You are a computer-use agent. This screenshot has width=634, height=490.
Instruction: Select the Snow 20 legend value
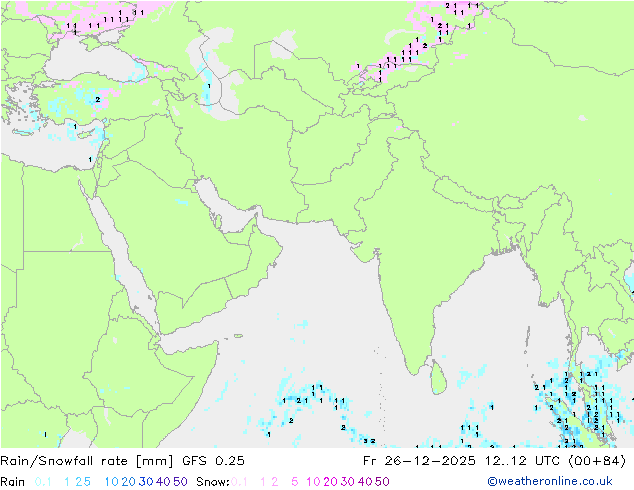pos(330,482)
